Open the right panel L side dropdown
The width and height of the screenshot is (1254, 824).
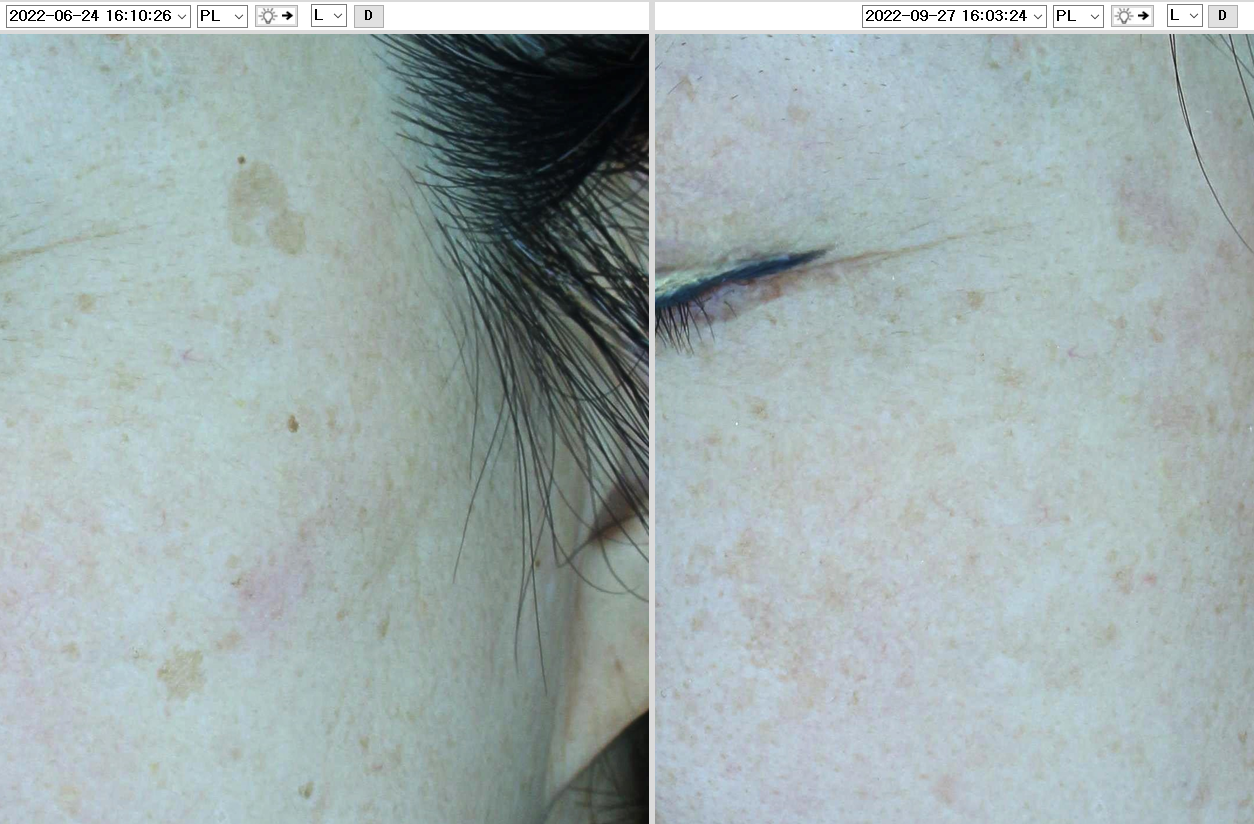[x=1184, y=16]
